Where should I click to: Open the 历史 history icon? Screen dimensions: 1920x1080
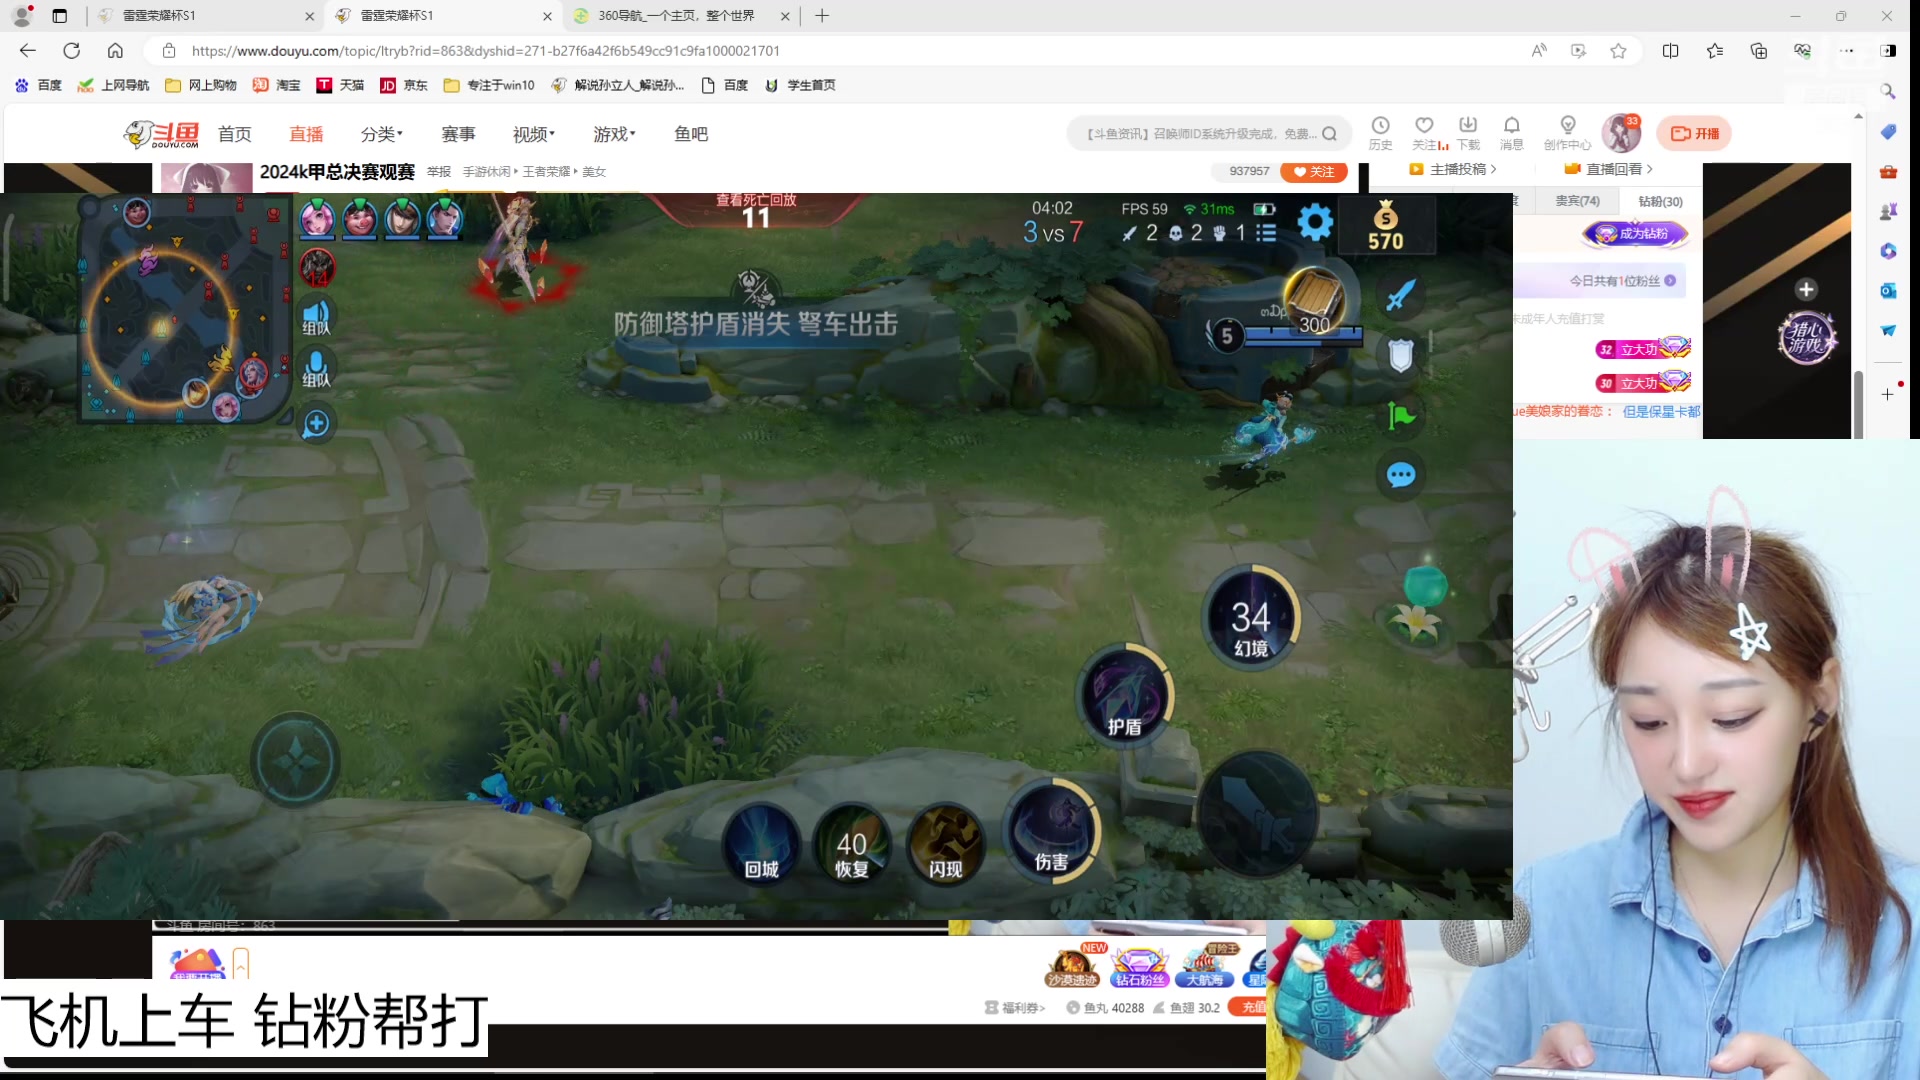click(x=1380, y=133)
